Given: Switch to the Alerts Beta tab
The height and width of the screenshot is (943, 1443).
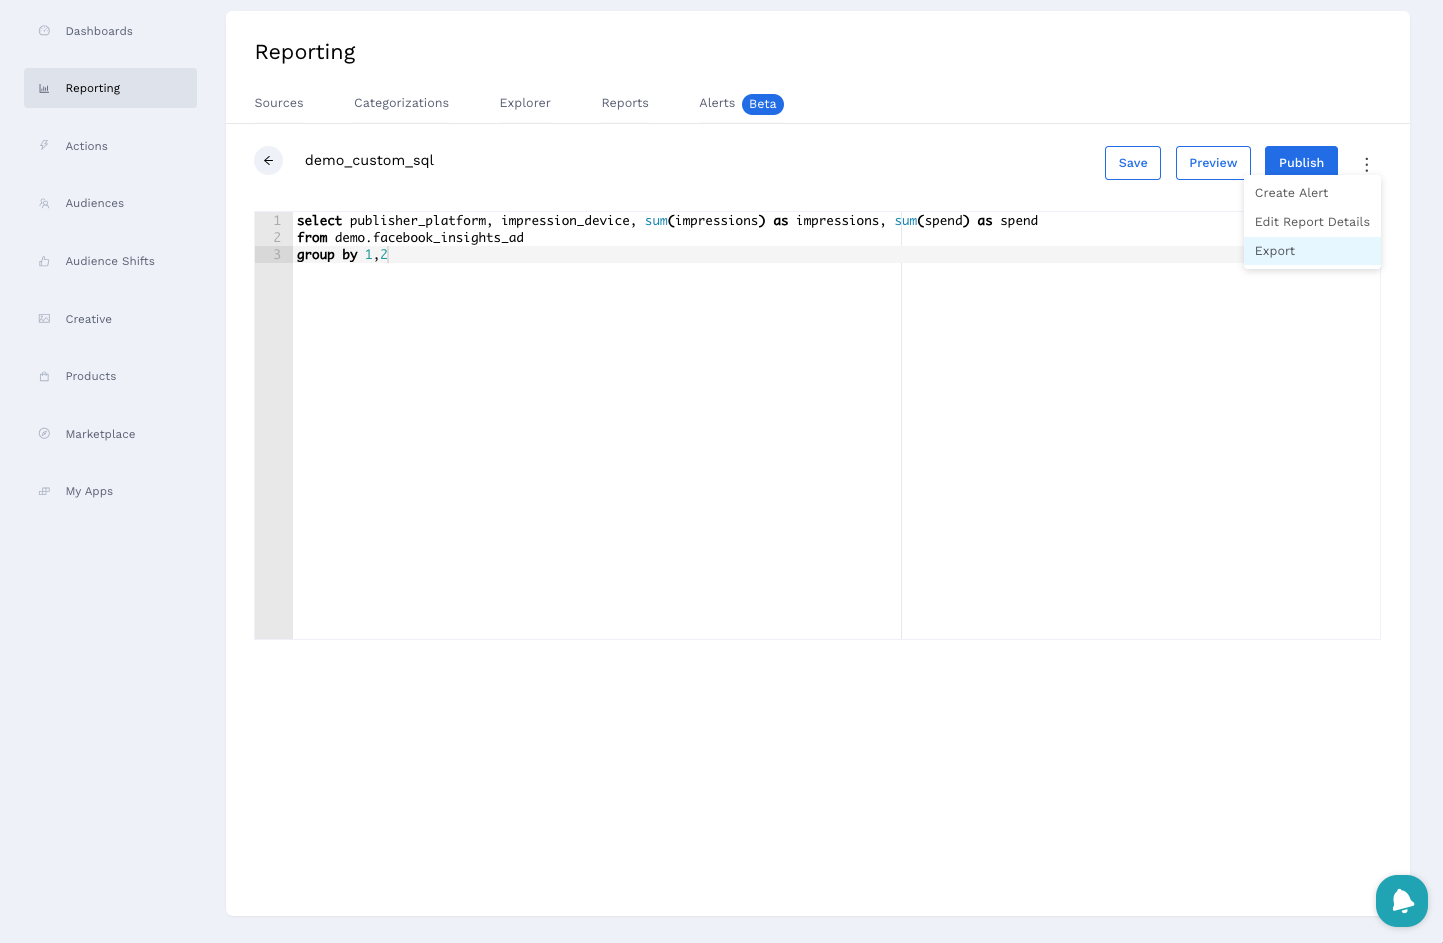Looking at the screenshot, I should click(x=740, y=103).
